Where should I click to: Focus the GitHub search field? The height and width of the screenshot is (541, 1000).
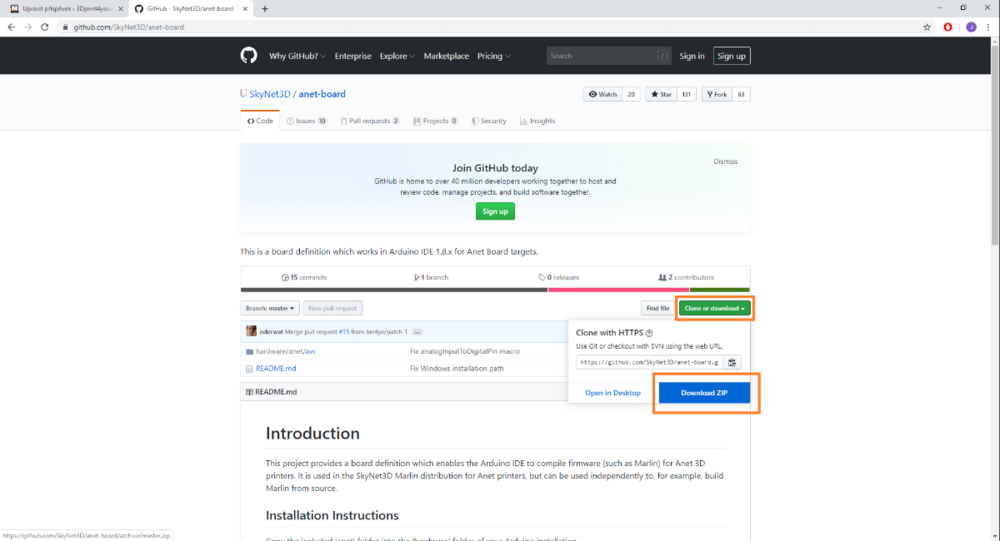pyautogui.click(x=608, y=56)
